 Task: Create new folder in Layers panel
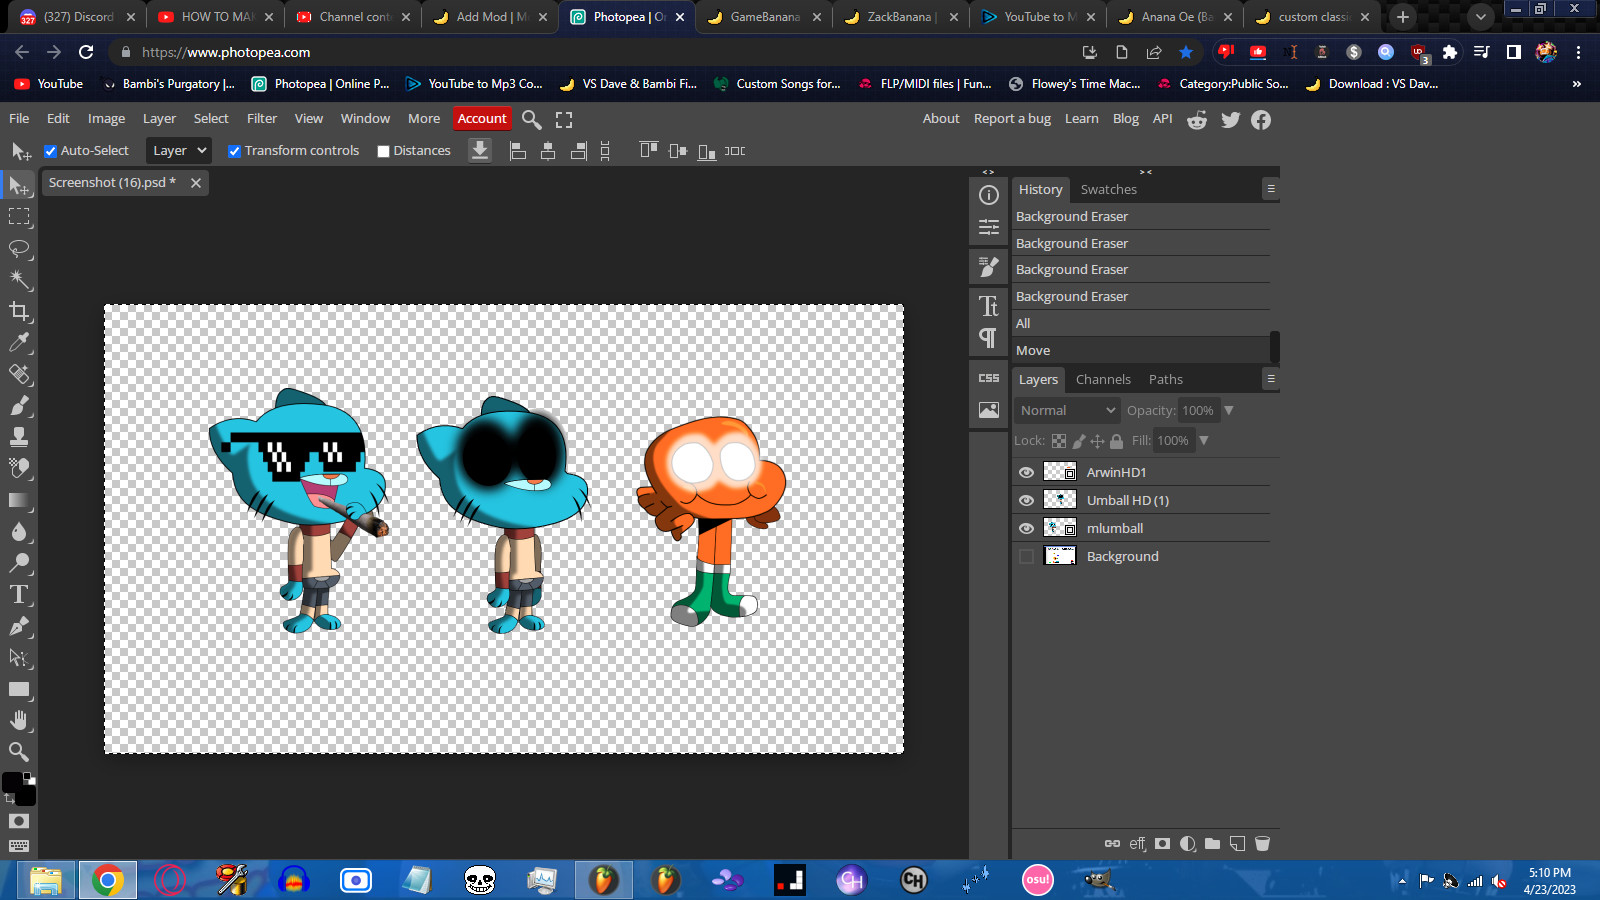click(1212, 844)
